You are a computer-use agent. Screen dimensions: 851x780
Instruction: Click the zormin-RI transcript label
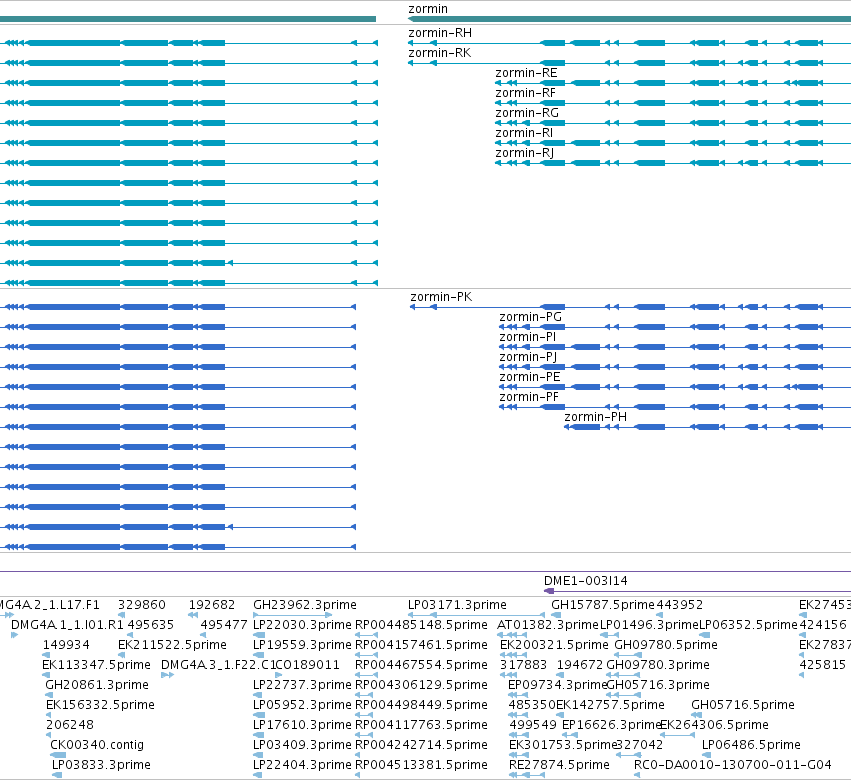click(524, 134)
